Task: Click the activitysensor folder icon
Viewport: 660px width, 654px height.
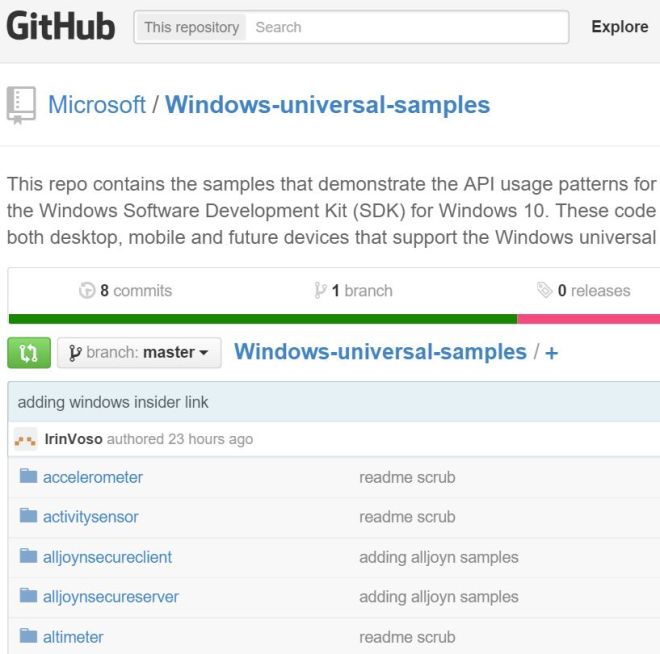Action: [x=28, y=517]
